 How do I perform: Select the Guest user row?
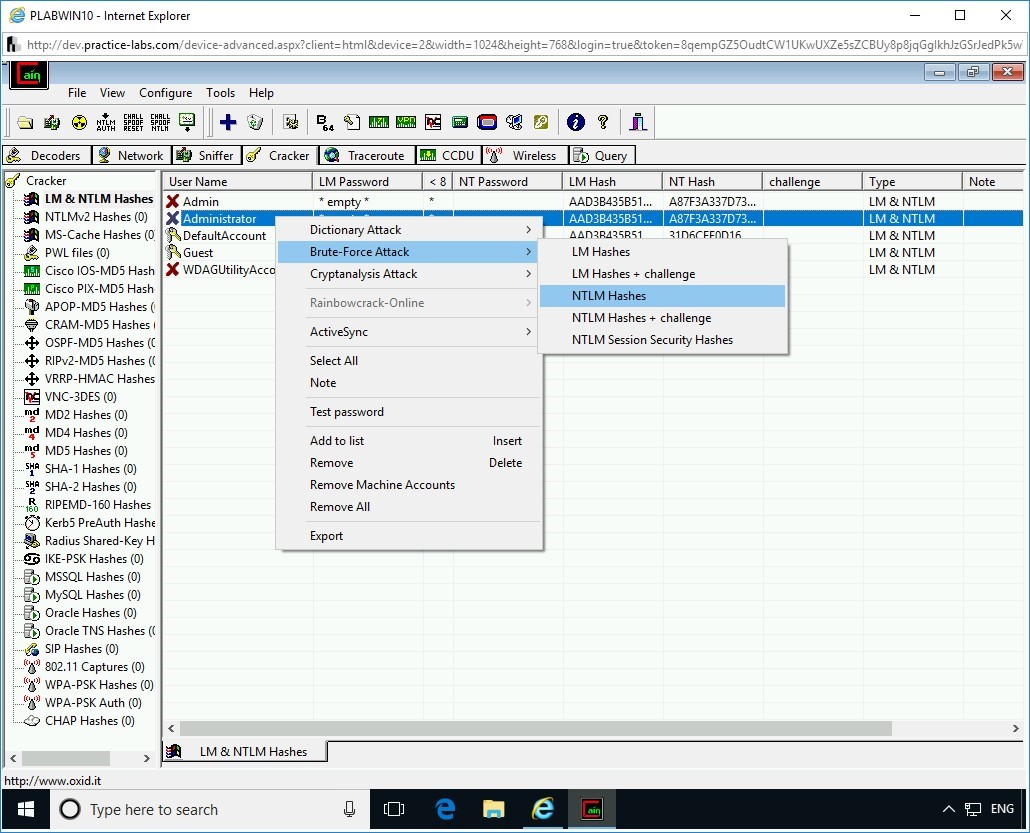[198, 253]
